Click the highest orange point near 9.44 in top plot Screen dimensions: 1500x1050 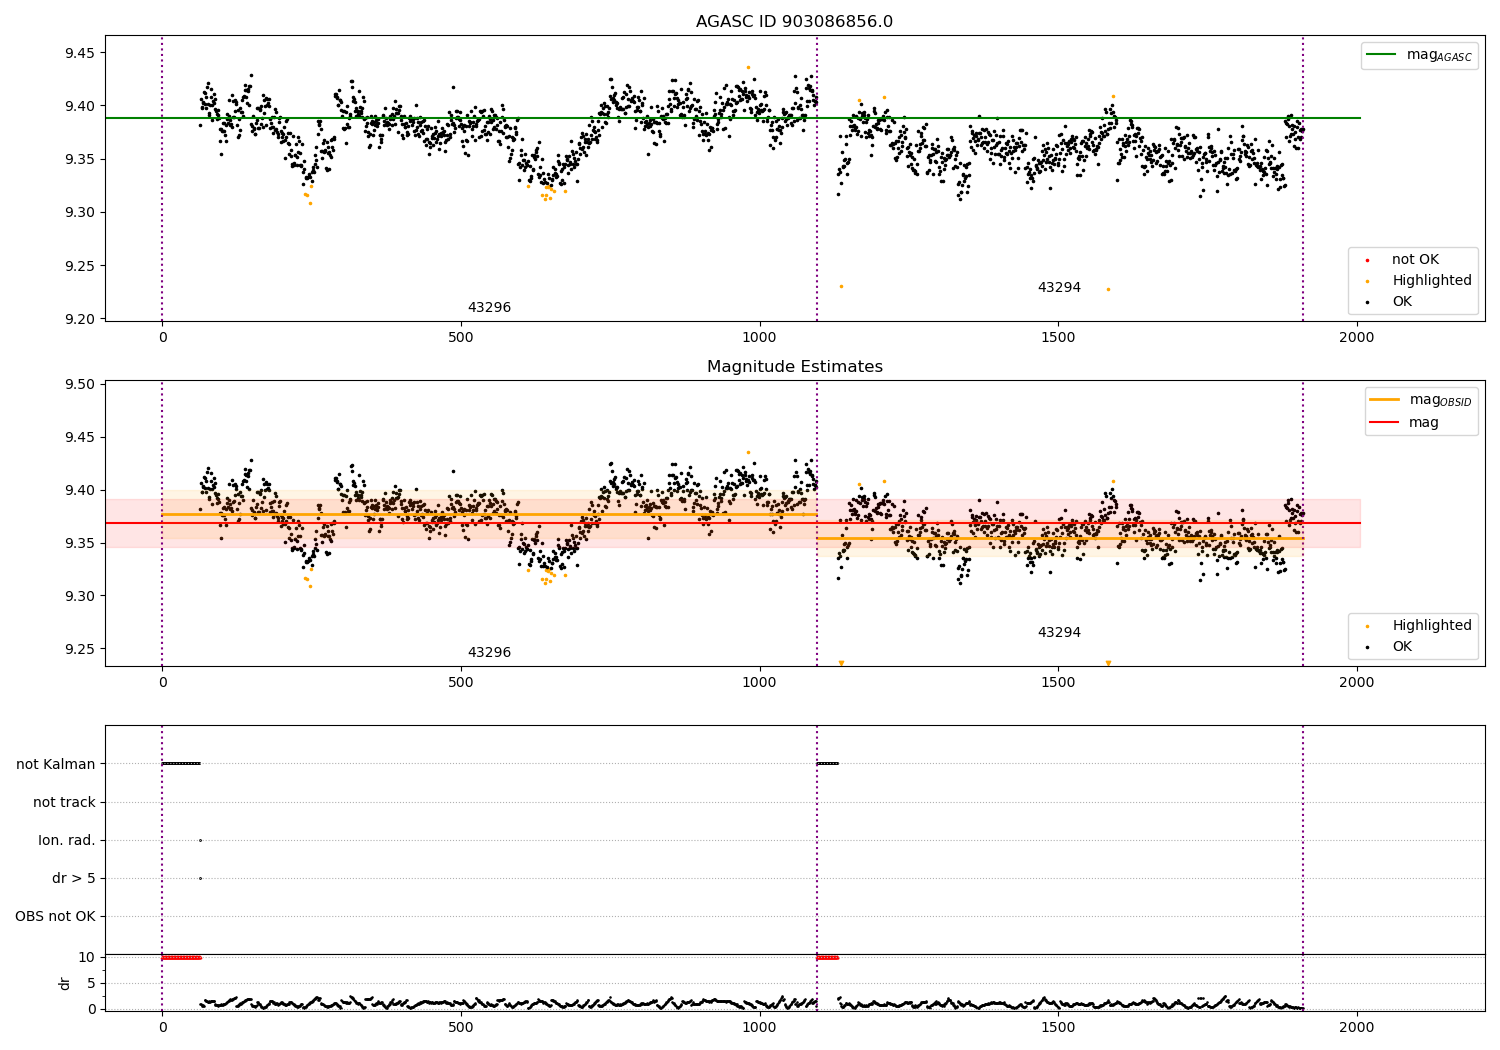[x=748, y=67]
